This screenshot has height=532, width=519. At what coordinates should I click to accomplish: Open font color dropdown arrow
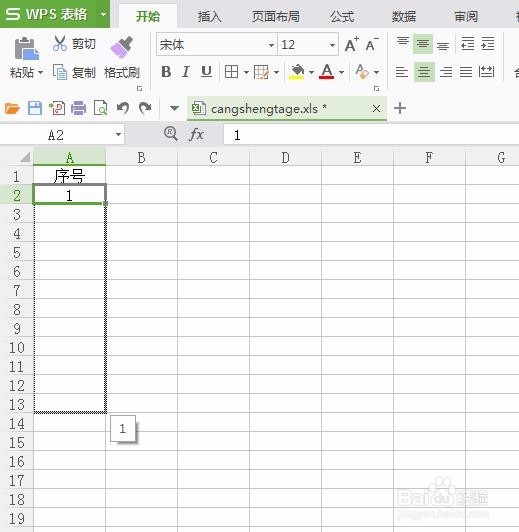[341, 72]
